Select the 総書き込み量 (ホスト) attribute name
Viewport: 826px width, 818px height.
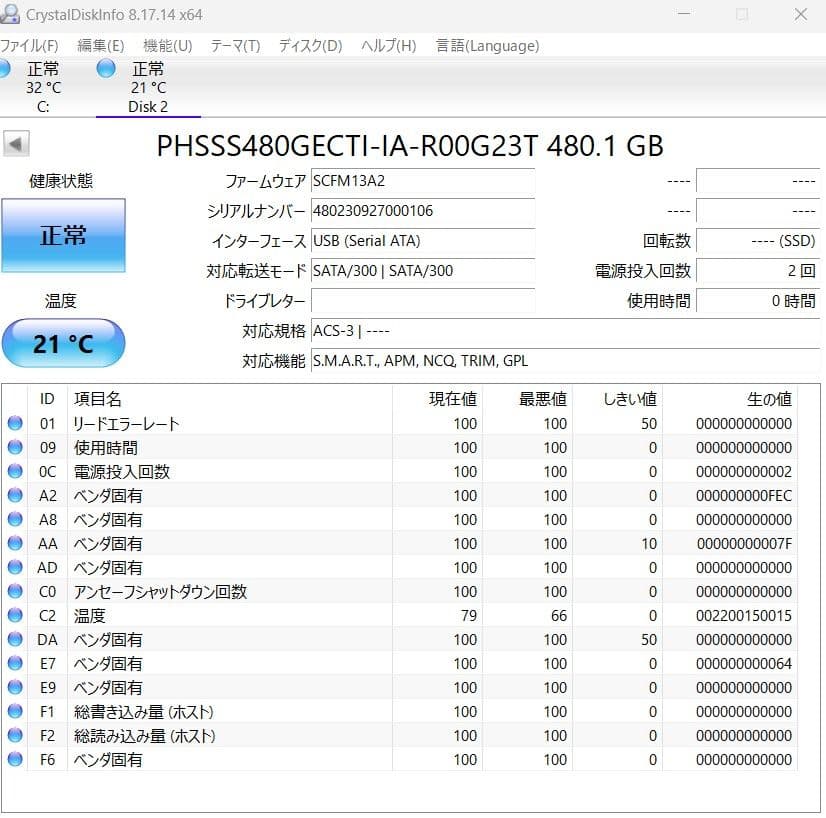point(144,712)
